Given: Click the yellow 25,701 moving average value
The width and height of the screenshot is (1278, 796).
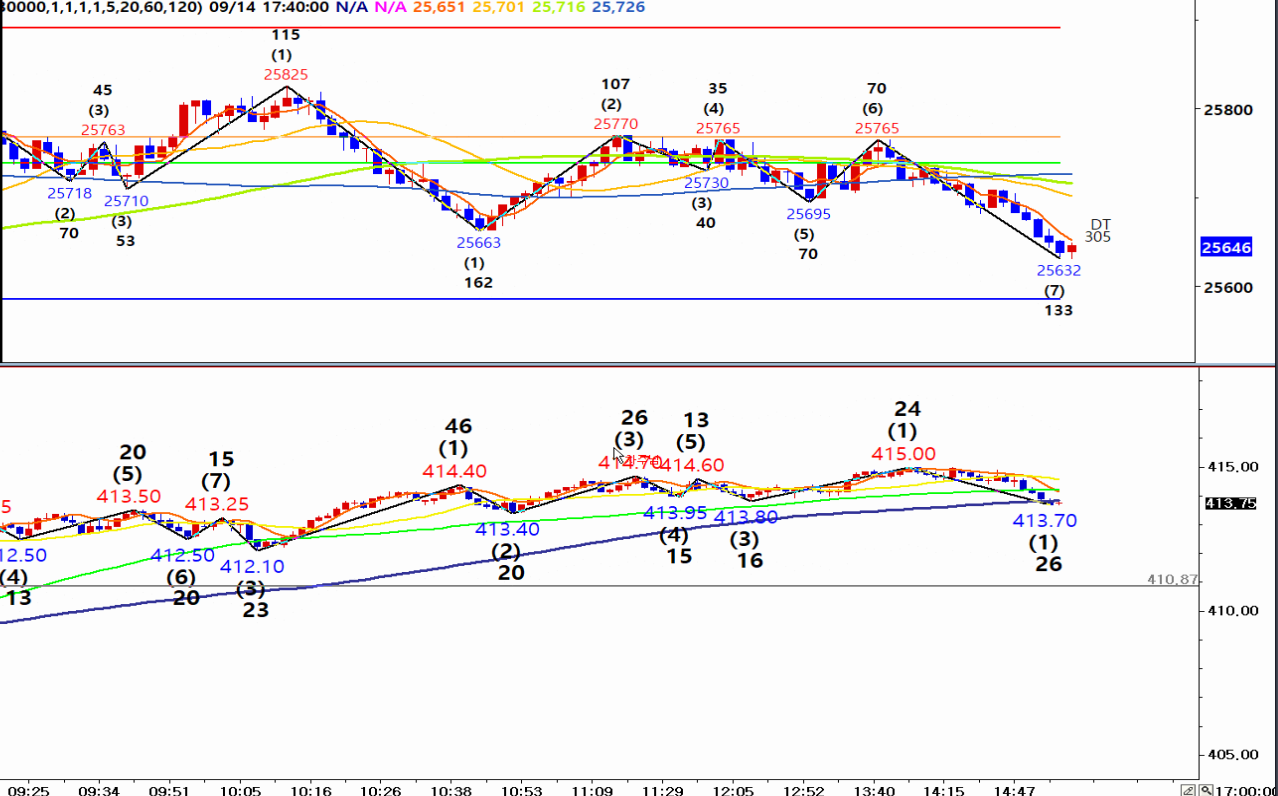Looking at the screenshot, I should point(501,7).
